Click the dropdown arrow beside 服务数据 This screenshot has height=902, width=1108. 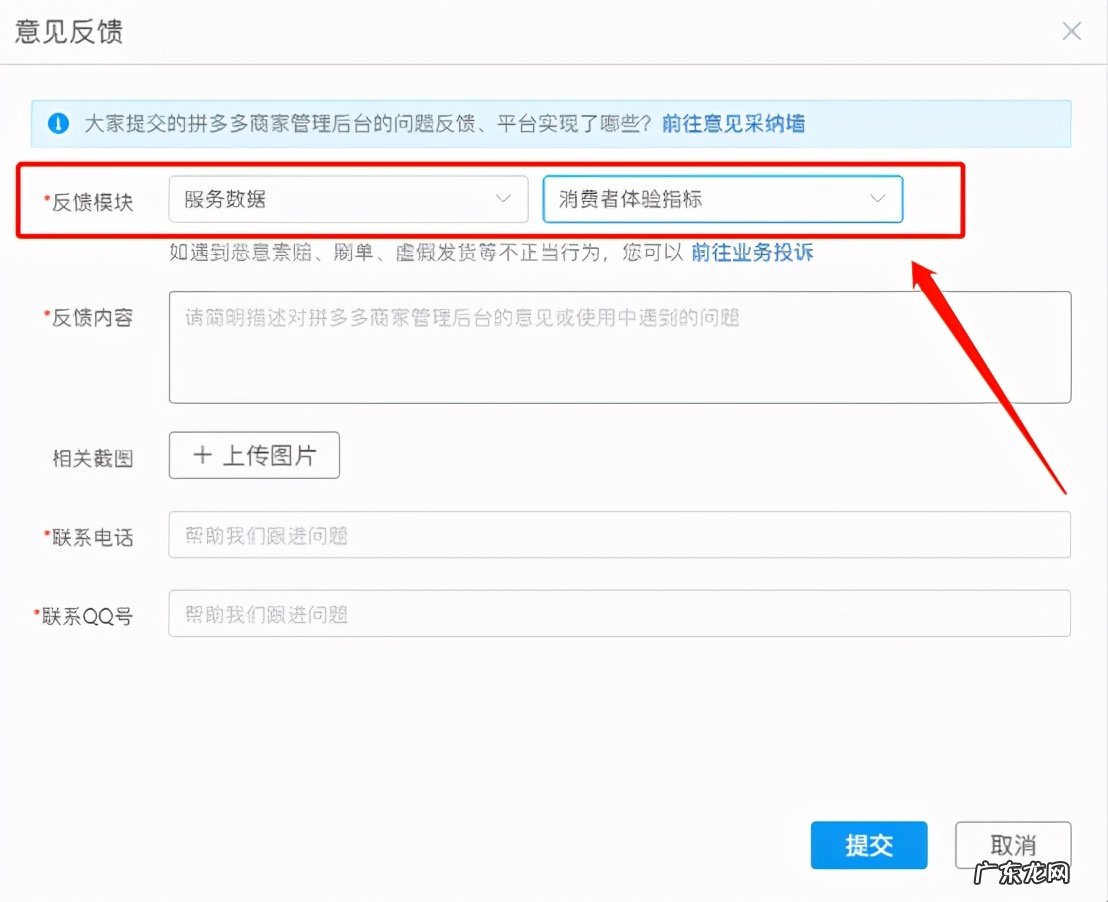(504, 199)
